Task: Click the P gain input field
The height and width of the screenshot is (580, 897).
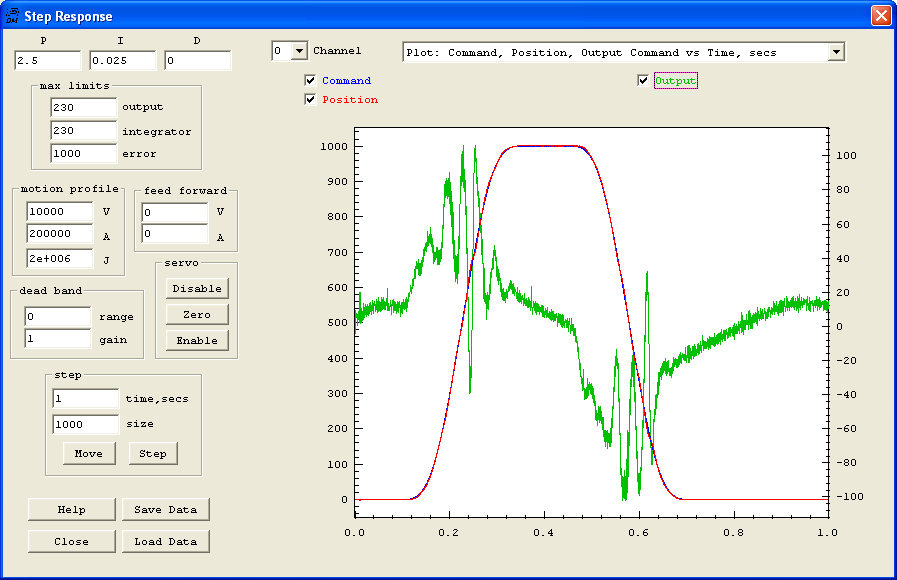Action: pos(46,61)
